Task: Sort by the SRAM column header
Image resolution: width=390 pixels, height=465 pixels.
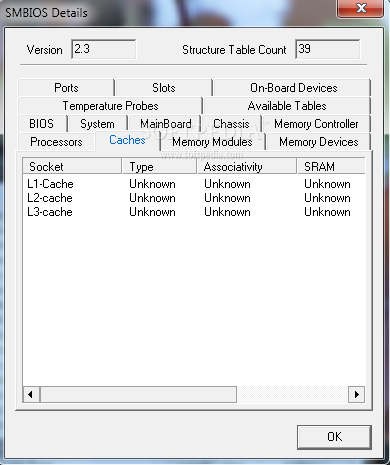Action: tap(331, 166)
